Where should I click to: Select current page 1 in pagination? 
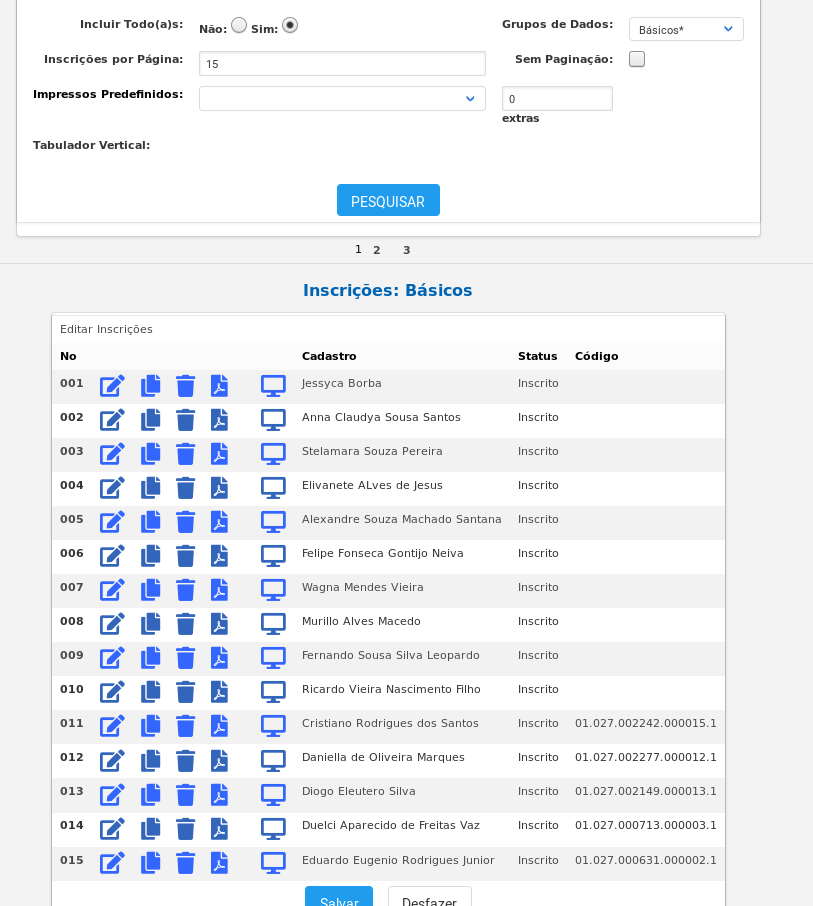pyautogui.click(x=358, y=249)
